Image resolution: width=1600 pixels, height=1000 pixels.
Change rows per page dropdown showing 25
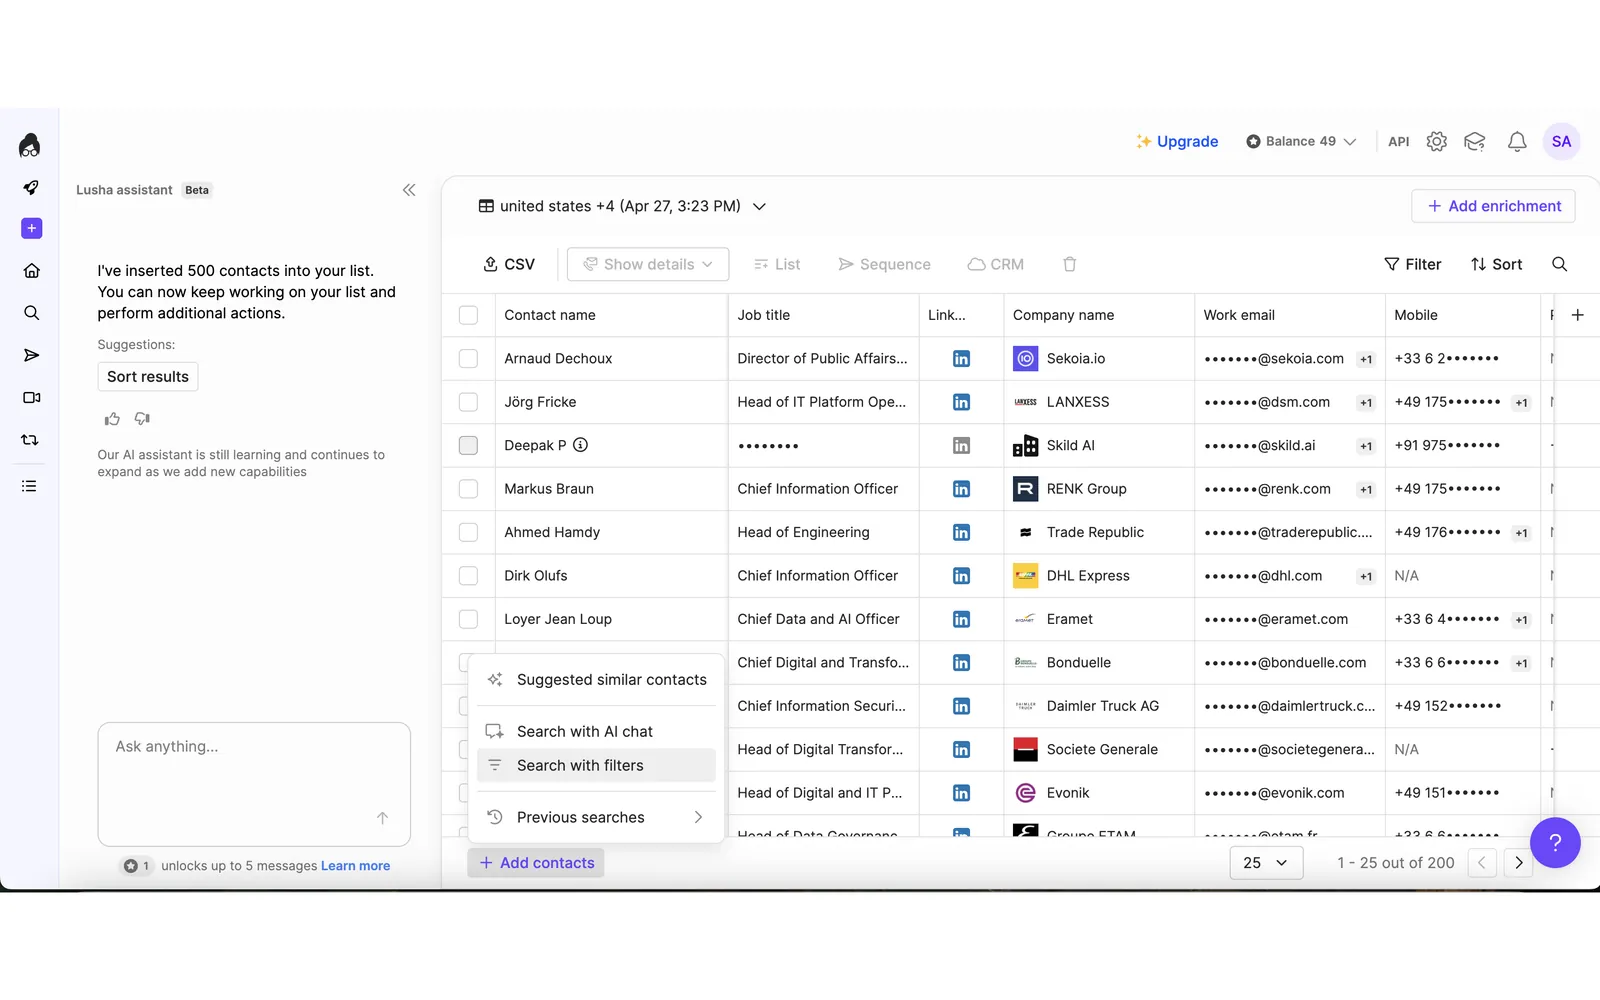pyautogui.click(x=1266, y=863)
